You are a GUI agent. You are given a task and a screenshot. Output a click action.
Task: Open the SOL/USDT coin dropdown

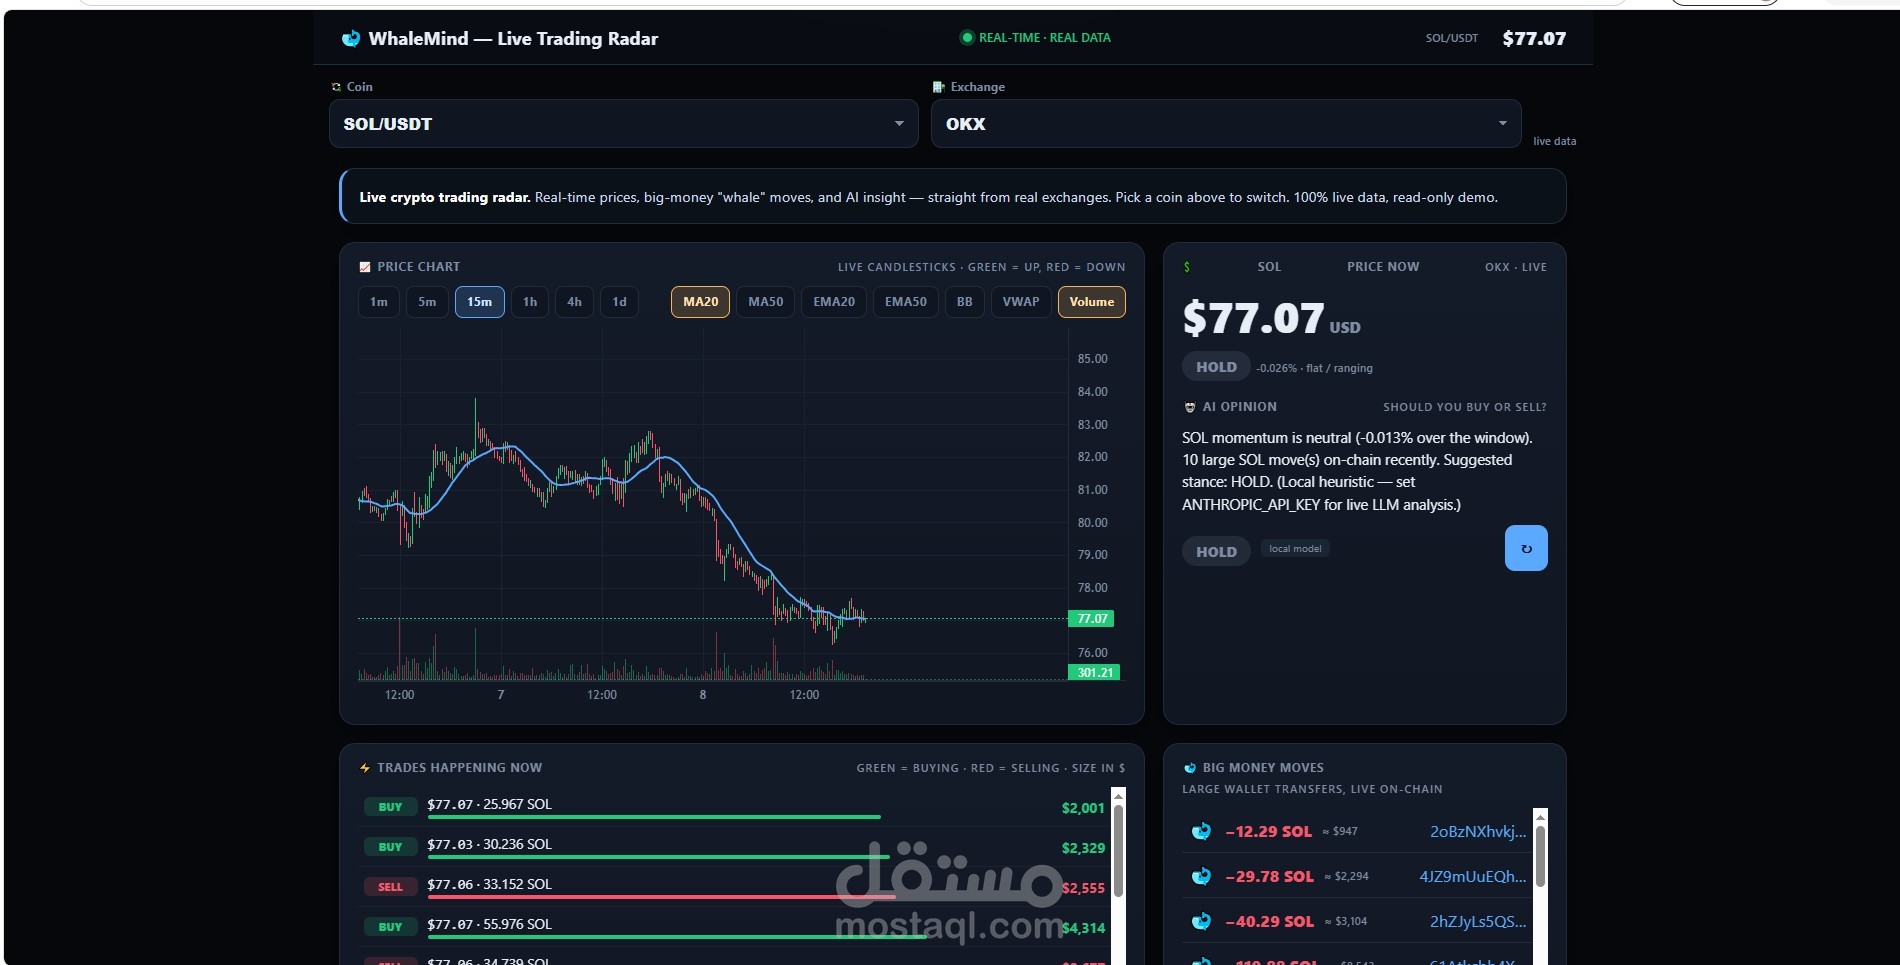(x=624, y=124)
